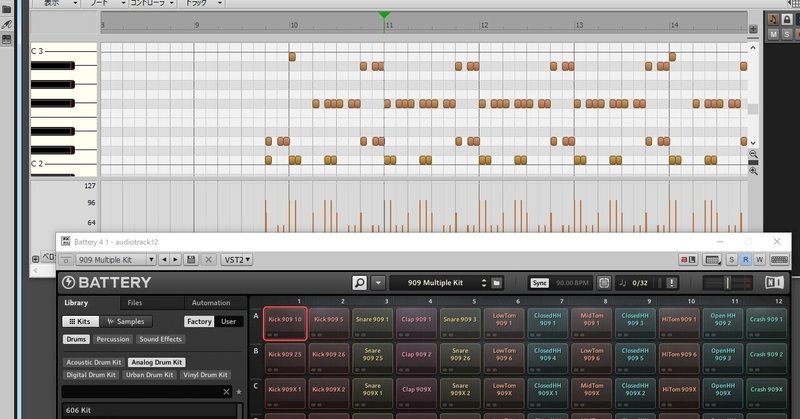
Task: Switch library browser to Kits view
Action: click(80, 322)
